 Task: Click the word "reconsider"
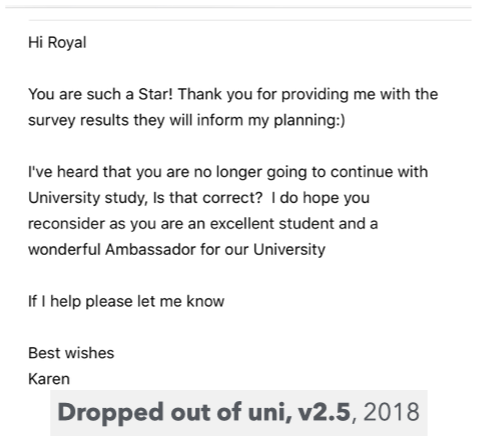click(x=66, y=224)
